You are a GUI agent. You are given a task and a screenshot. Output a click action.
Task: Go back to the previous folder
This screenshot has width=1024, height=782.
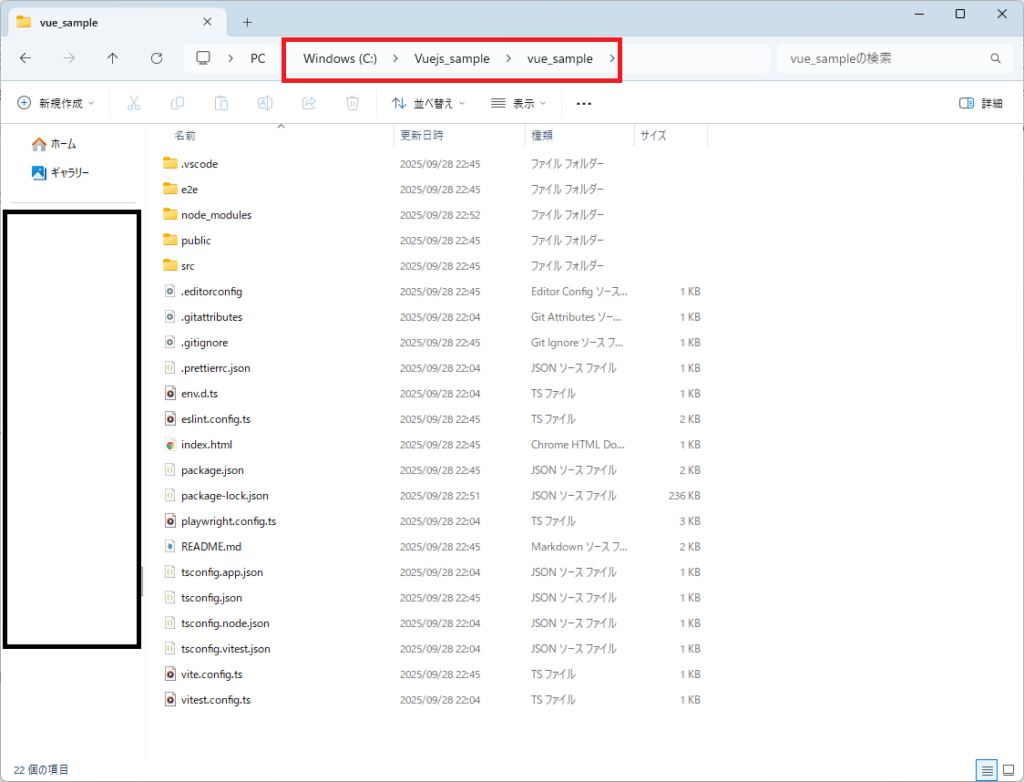(x=26, y=58)
